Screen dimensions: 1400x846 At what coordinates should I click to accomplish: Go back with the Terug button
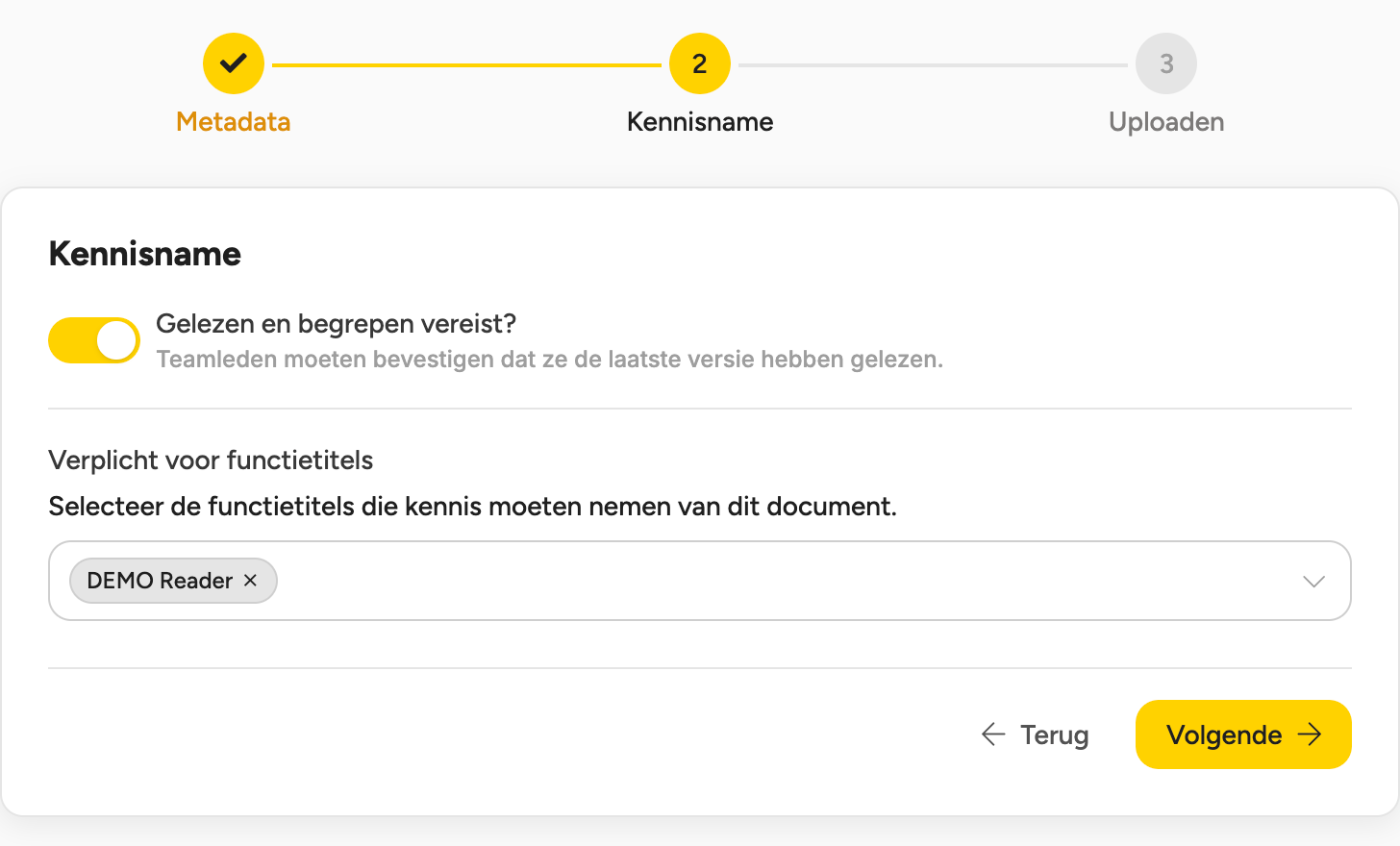pos(1035,735)
